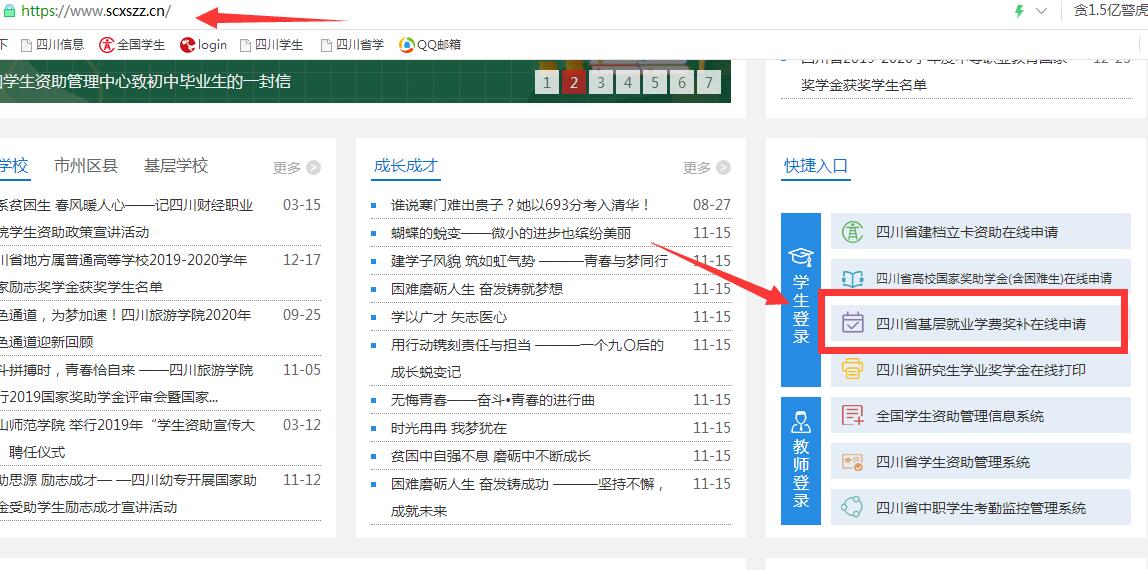Expand 更多 beside 基层学校 tab
Viewport: 1148px width, 570px height.
297,168
